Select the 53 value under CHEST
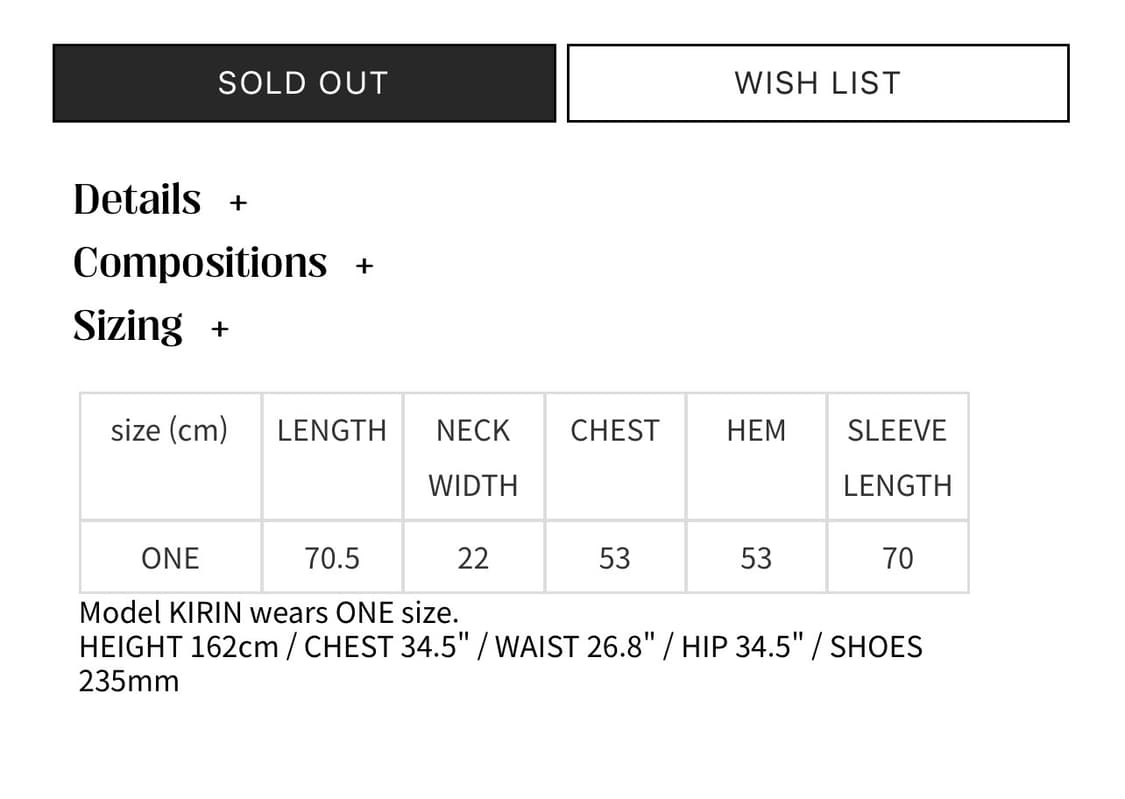Viewport: 1125px width, 799px height. coord(615,558)
